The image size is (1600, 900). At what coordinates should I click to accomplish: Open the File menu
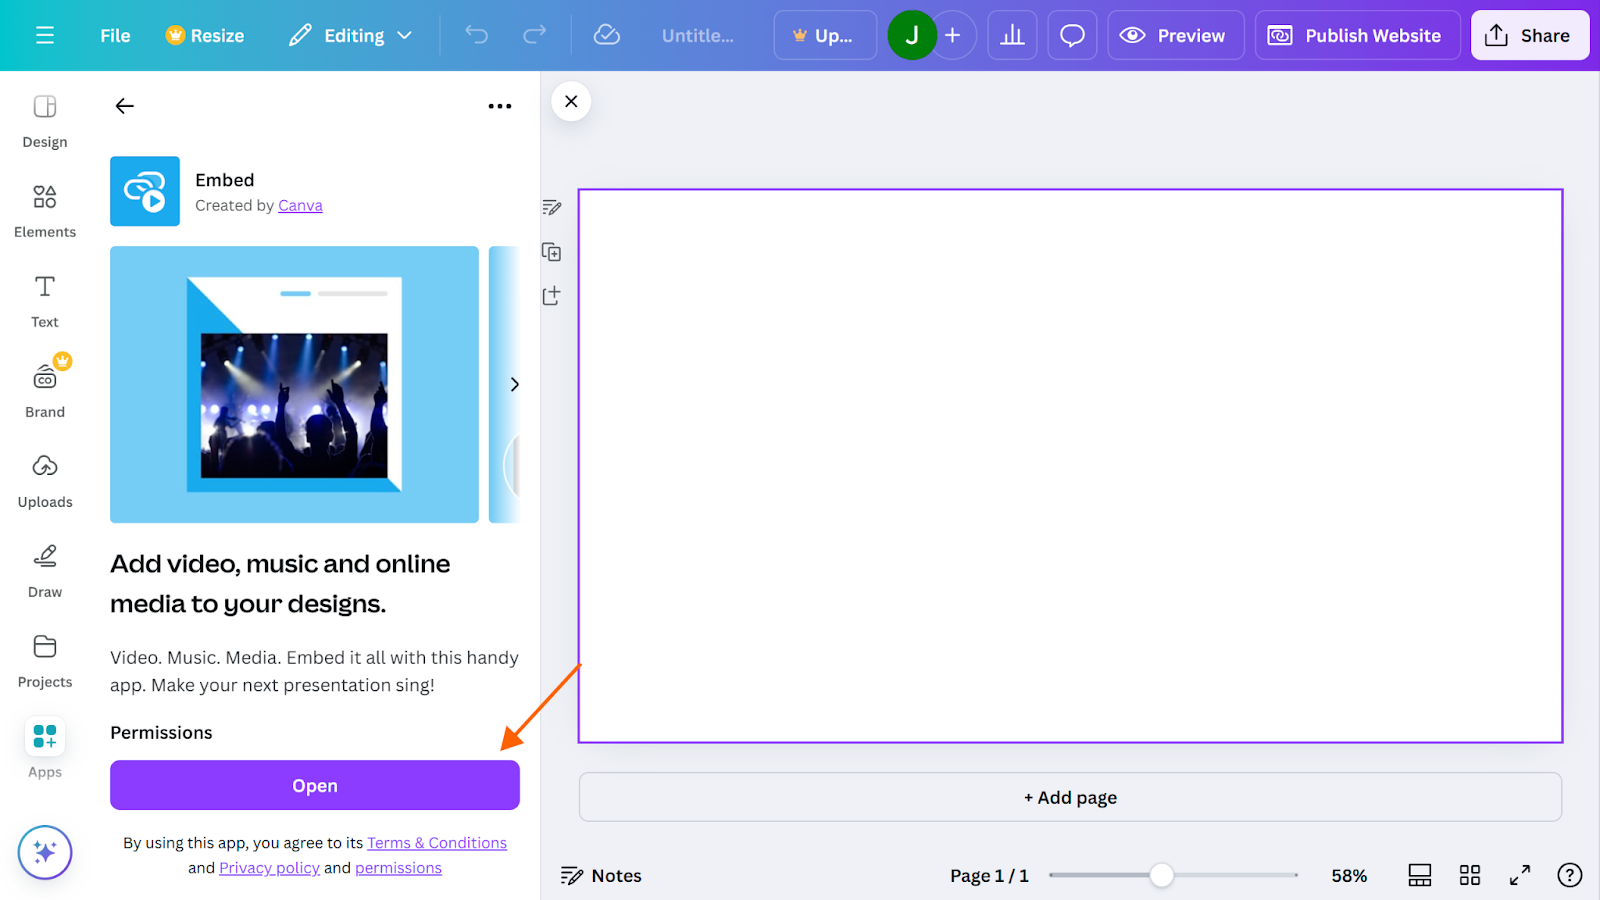coord(115,36)
